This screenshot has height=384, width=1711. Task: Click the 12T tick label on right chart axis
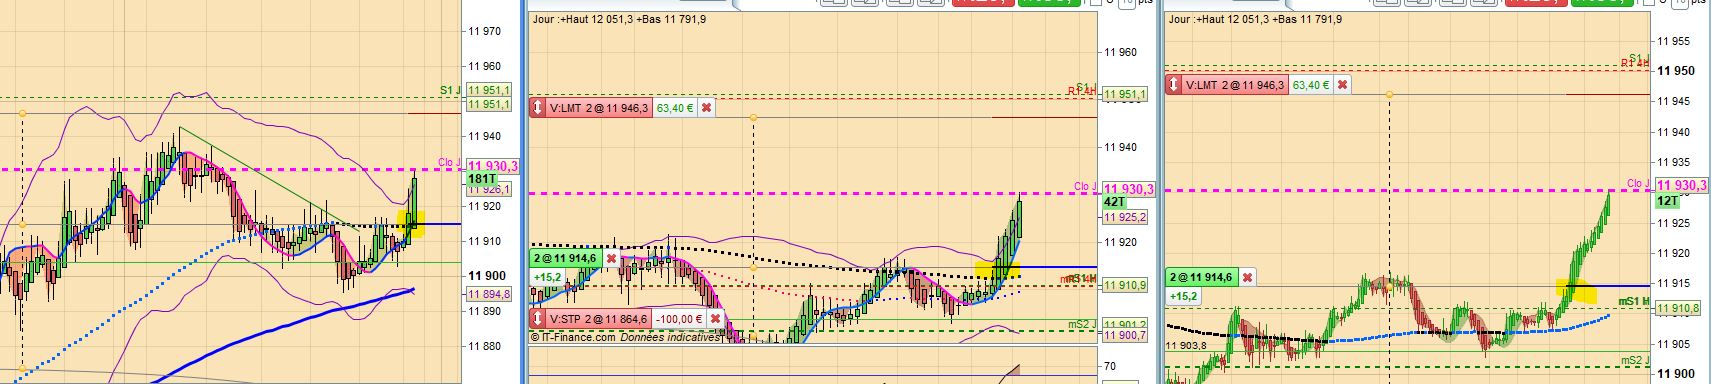[1667, 201]
